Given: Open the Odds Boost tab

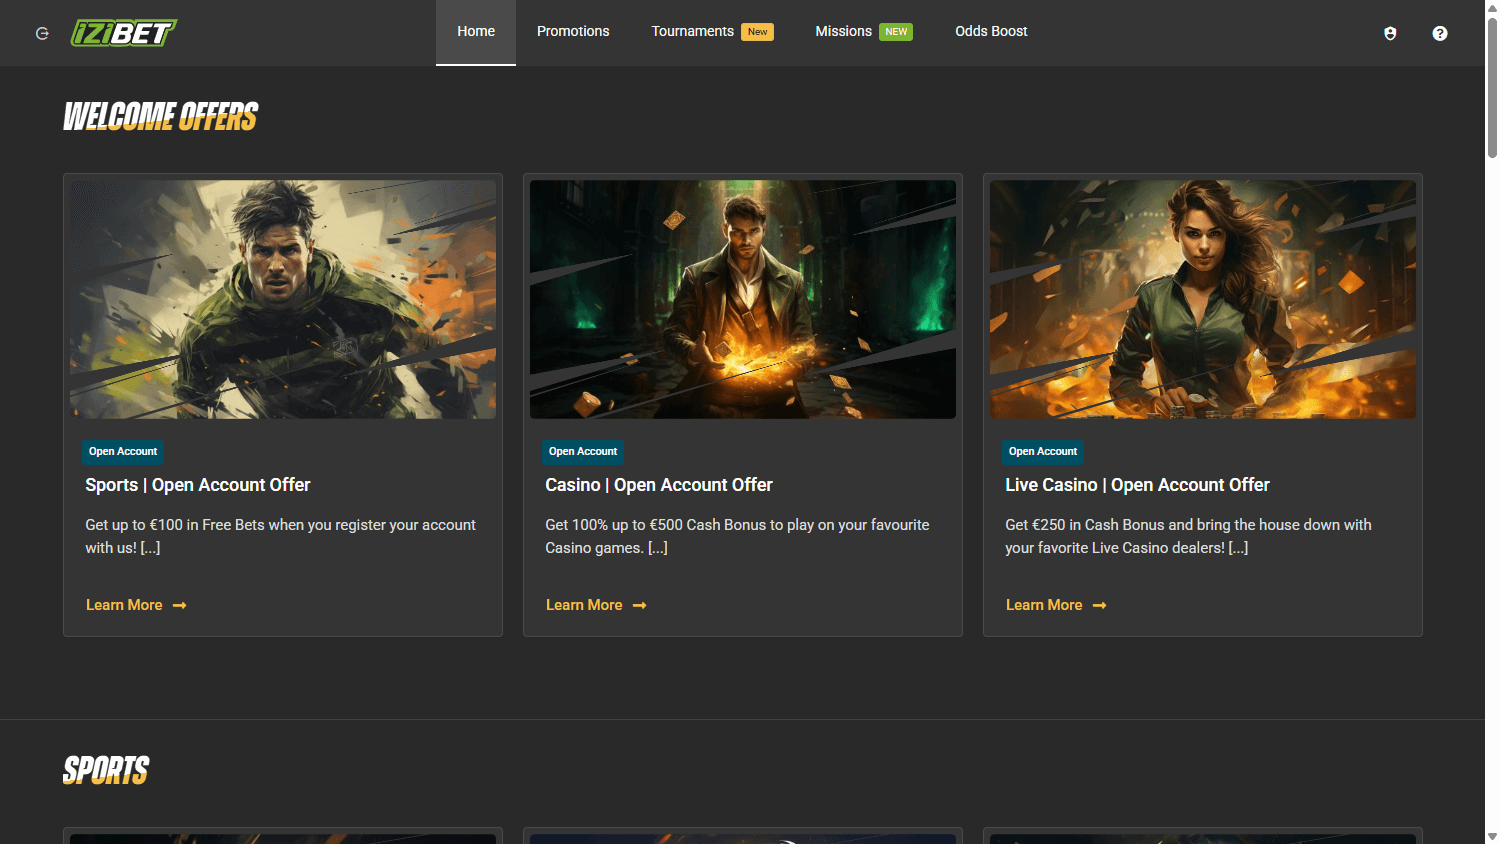Looking at the screenshot, I should 991,32.
